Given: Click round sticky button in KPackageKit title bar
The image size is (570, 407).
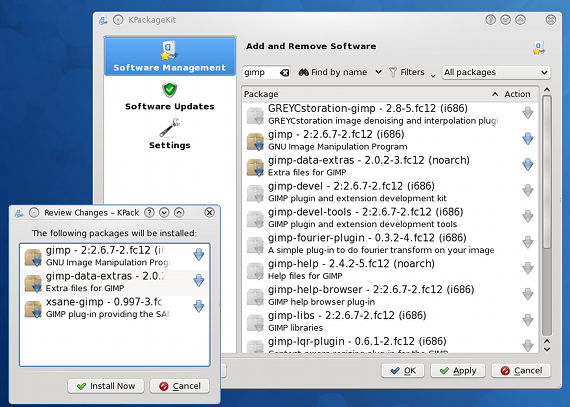Looking at the screenshot, I should [118, 20].
